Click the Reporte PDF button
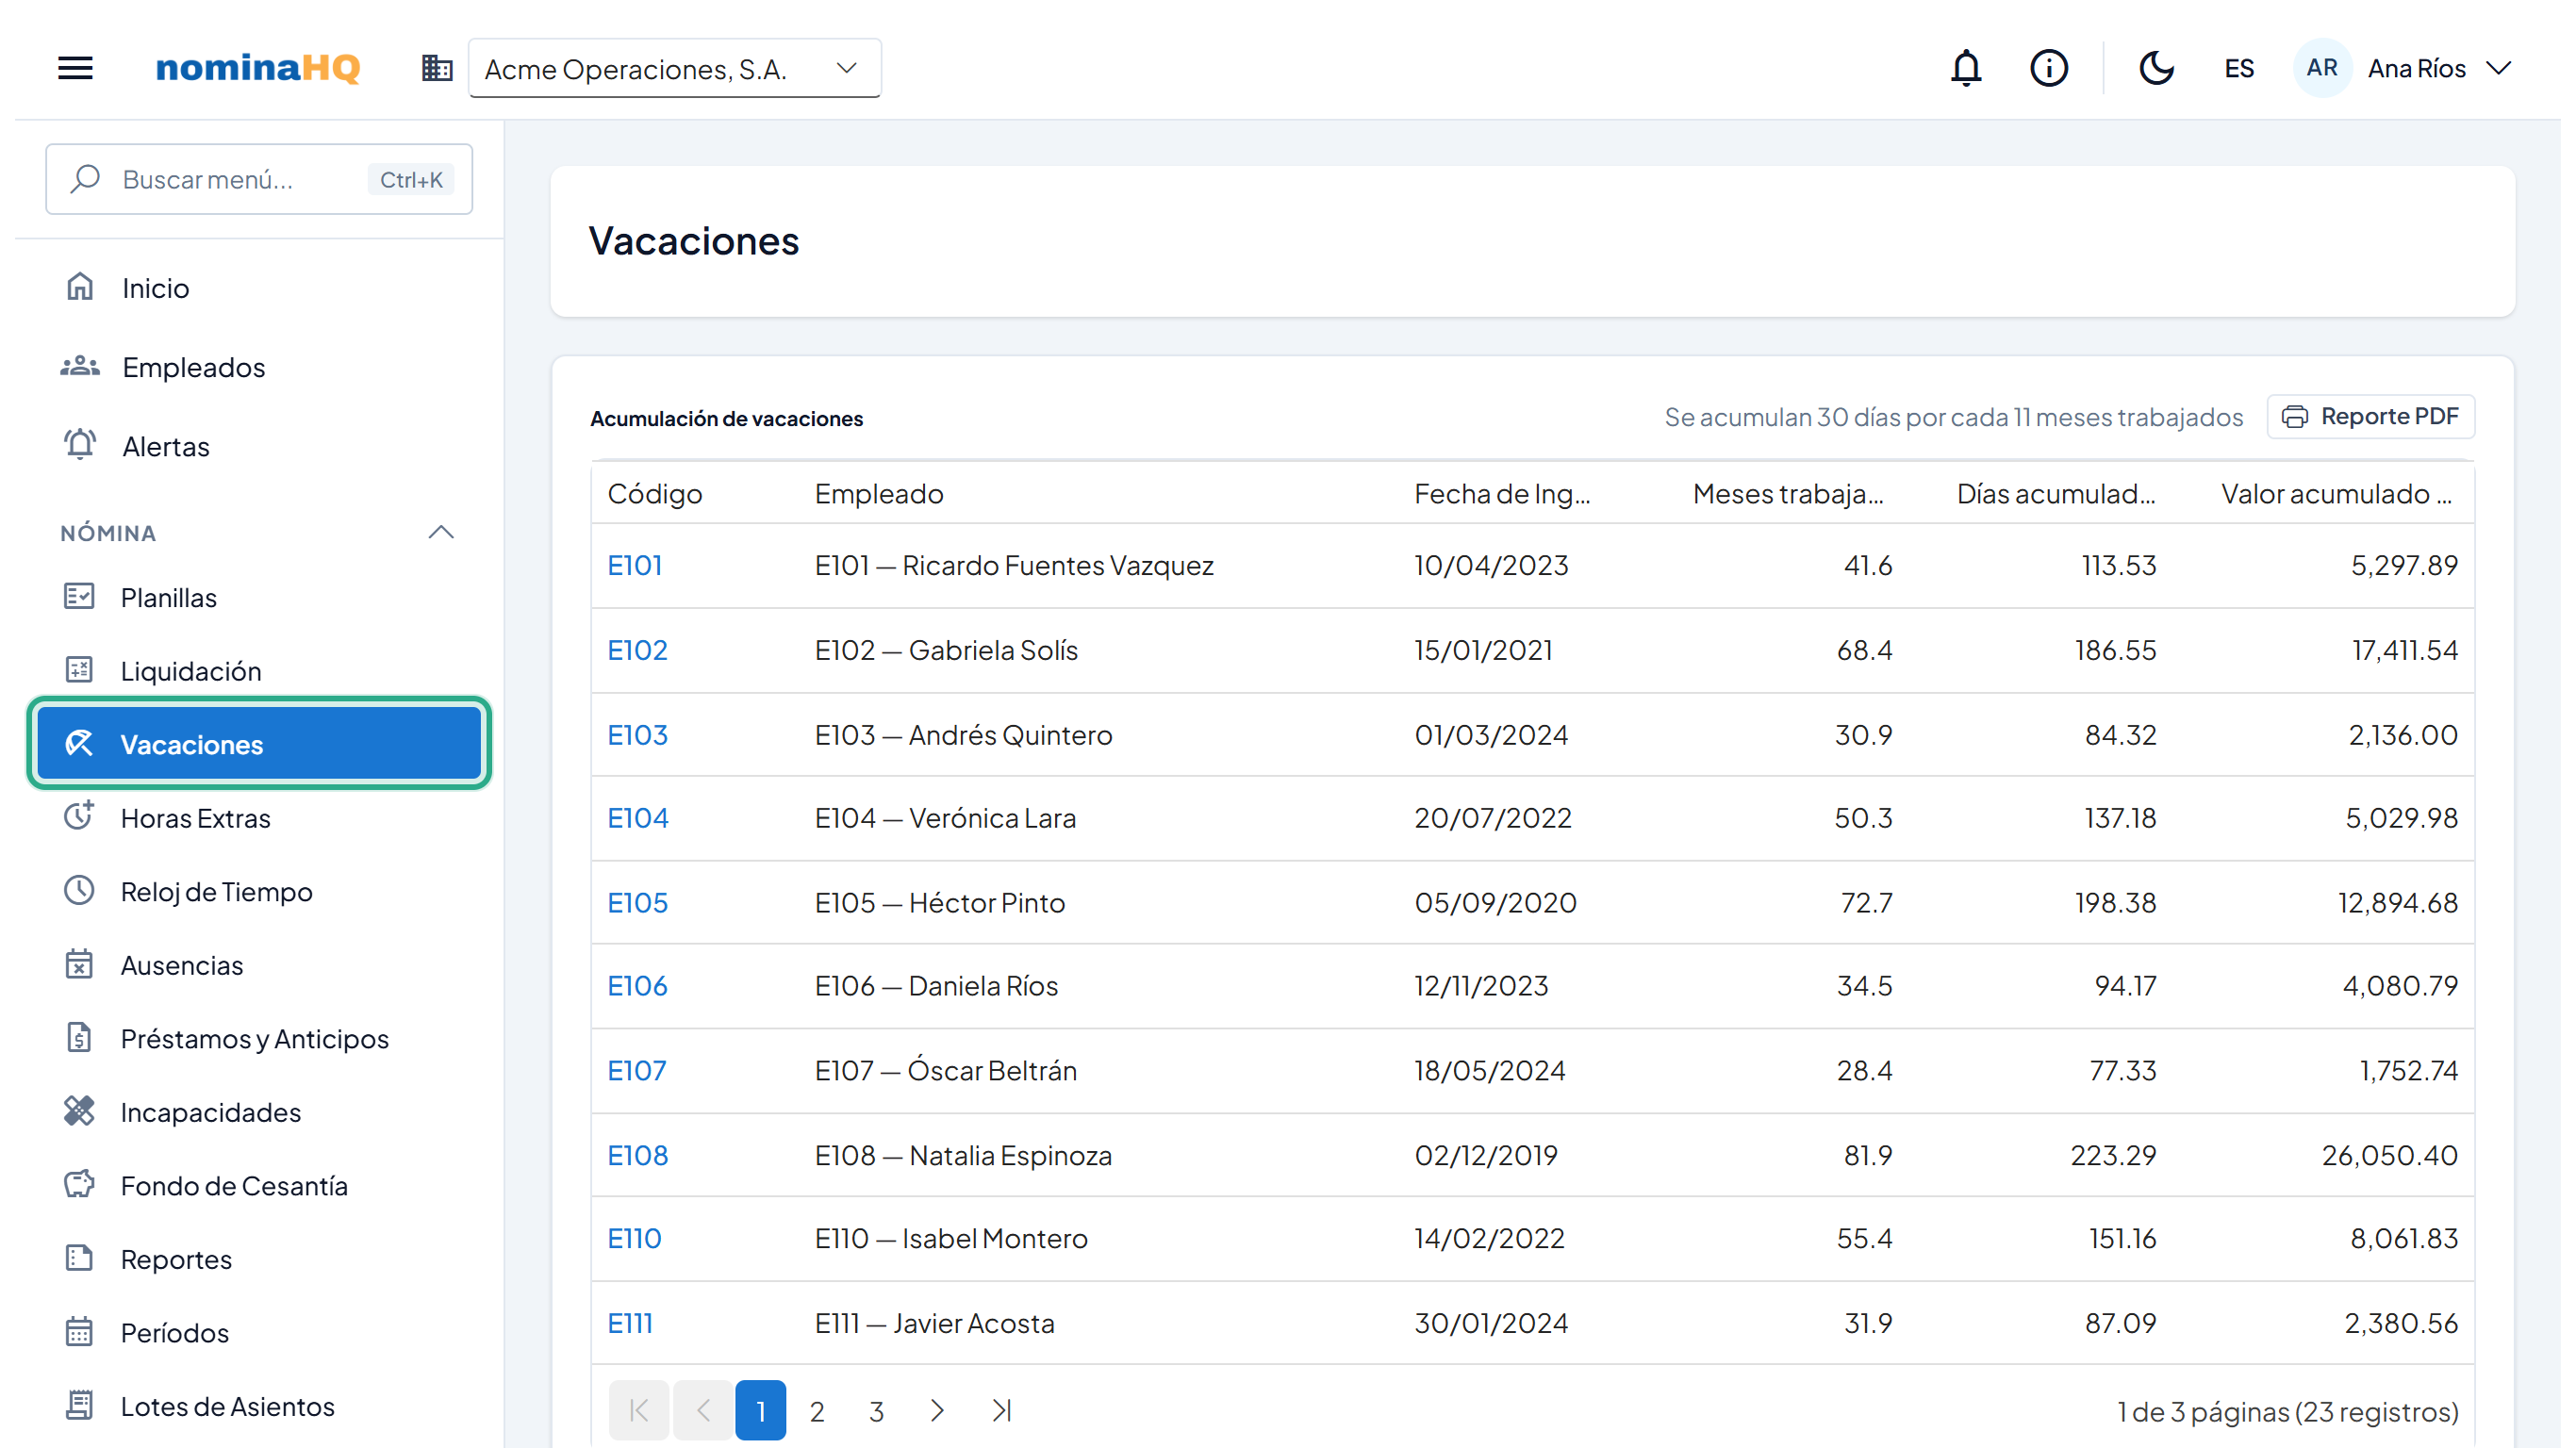 [2370, 417]
